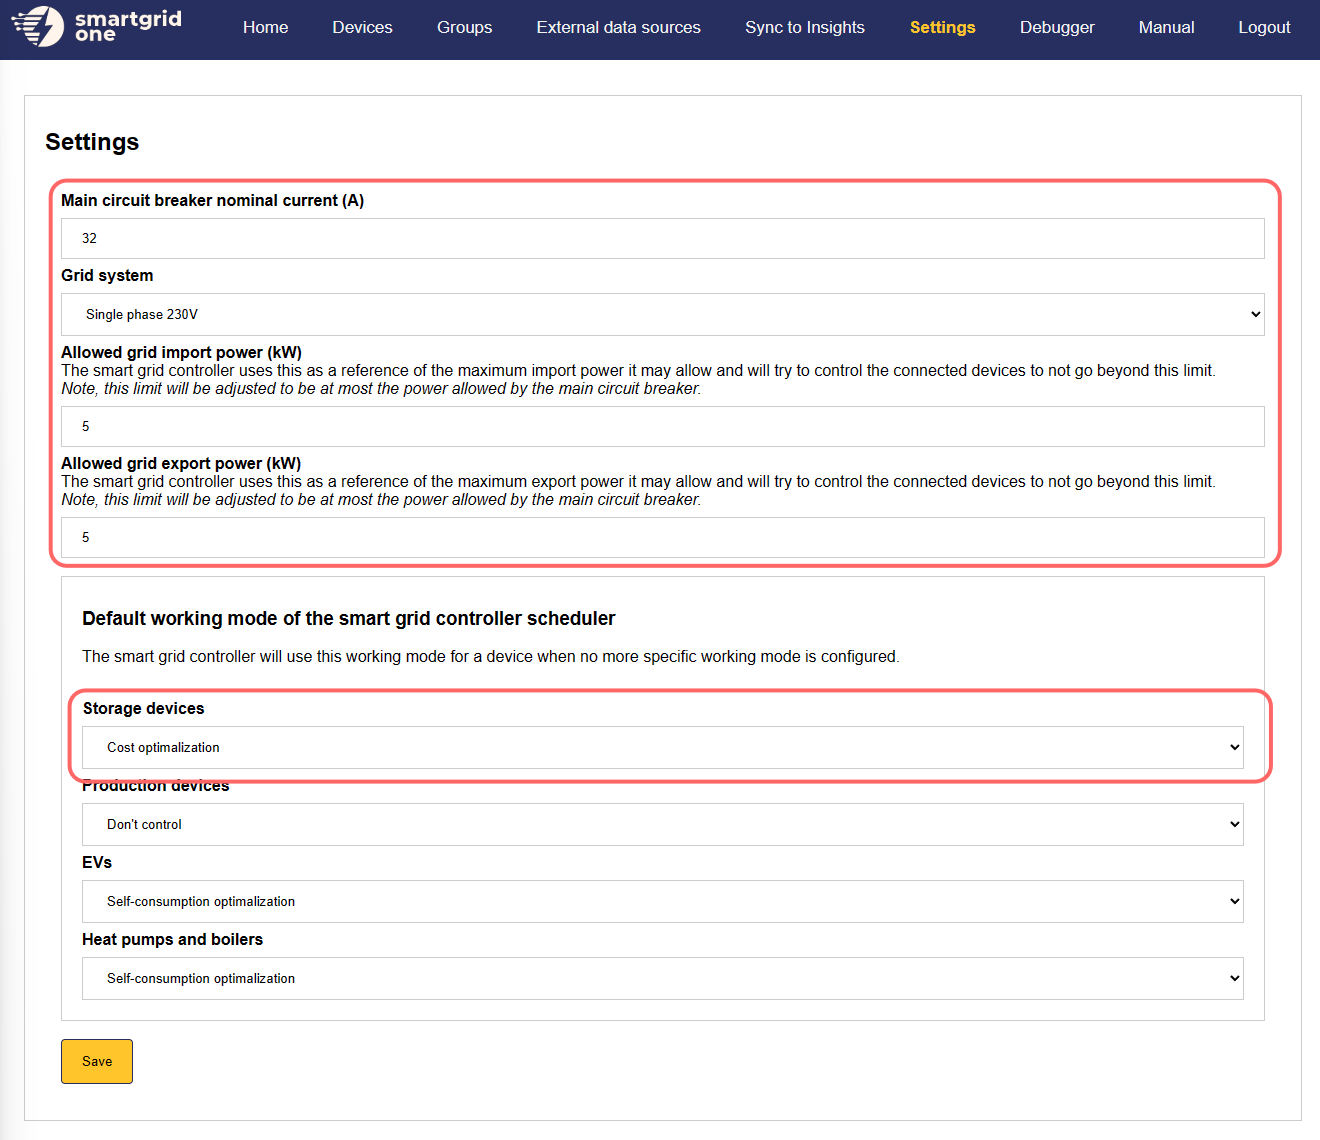Log out using Logout link
1320x1140 pixels.
1264,28
